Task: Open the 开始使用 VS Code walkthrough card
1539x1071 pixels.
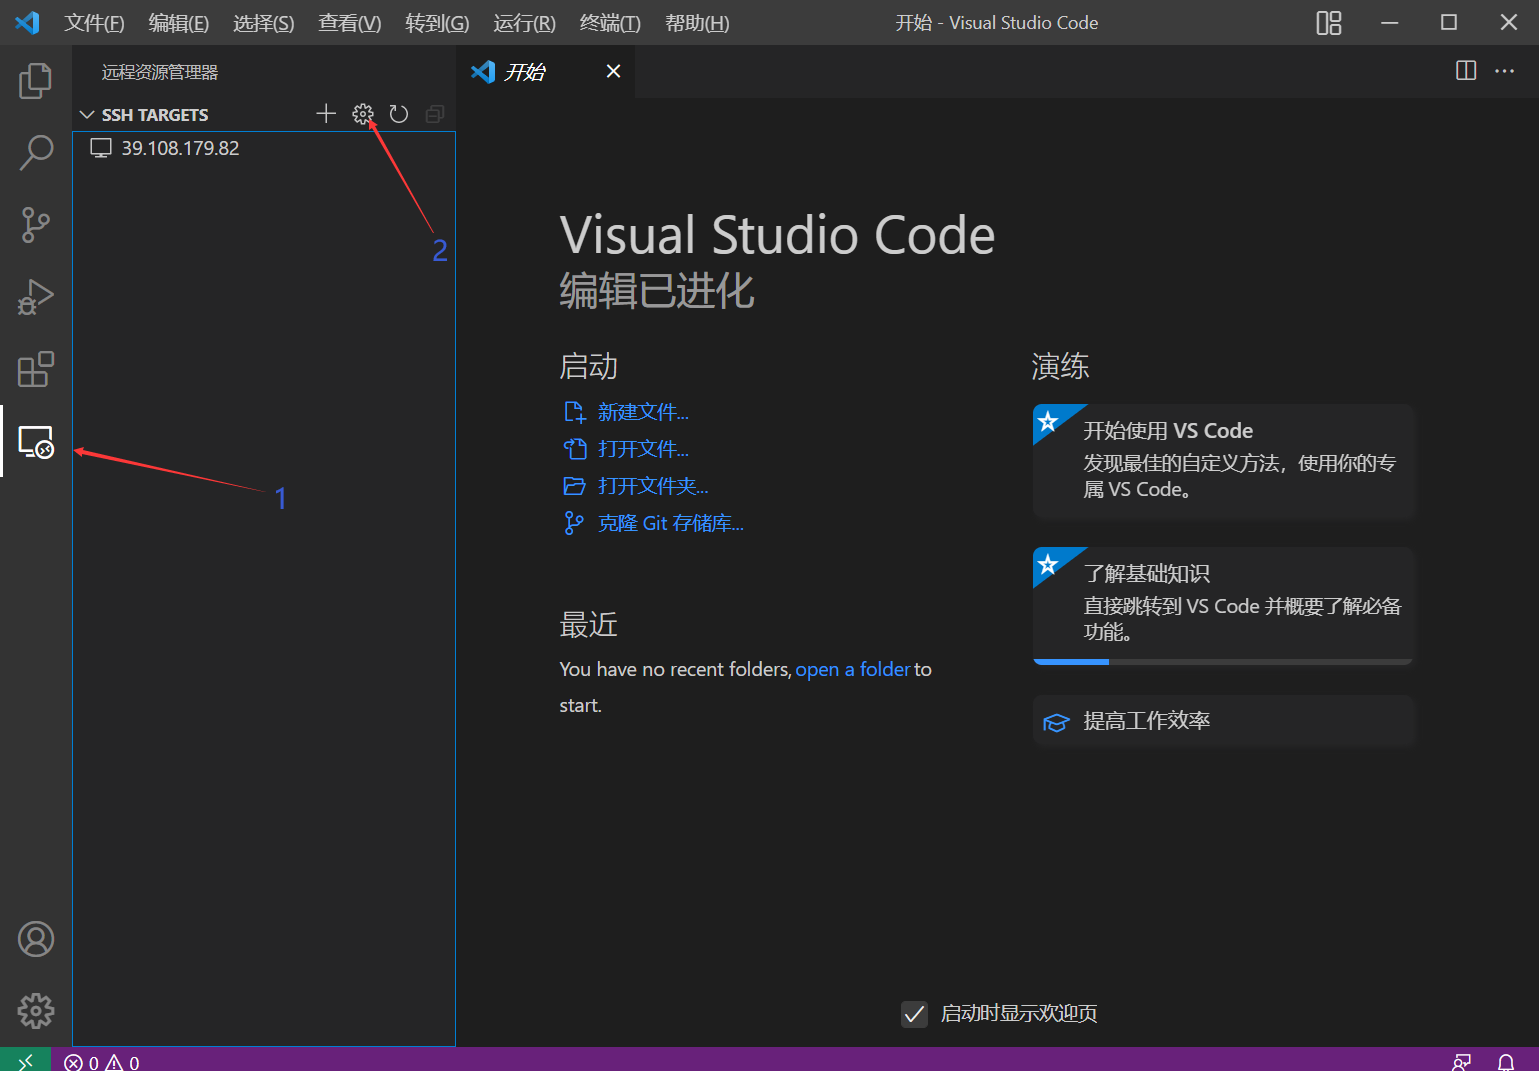Action: tap(1224, 461)
